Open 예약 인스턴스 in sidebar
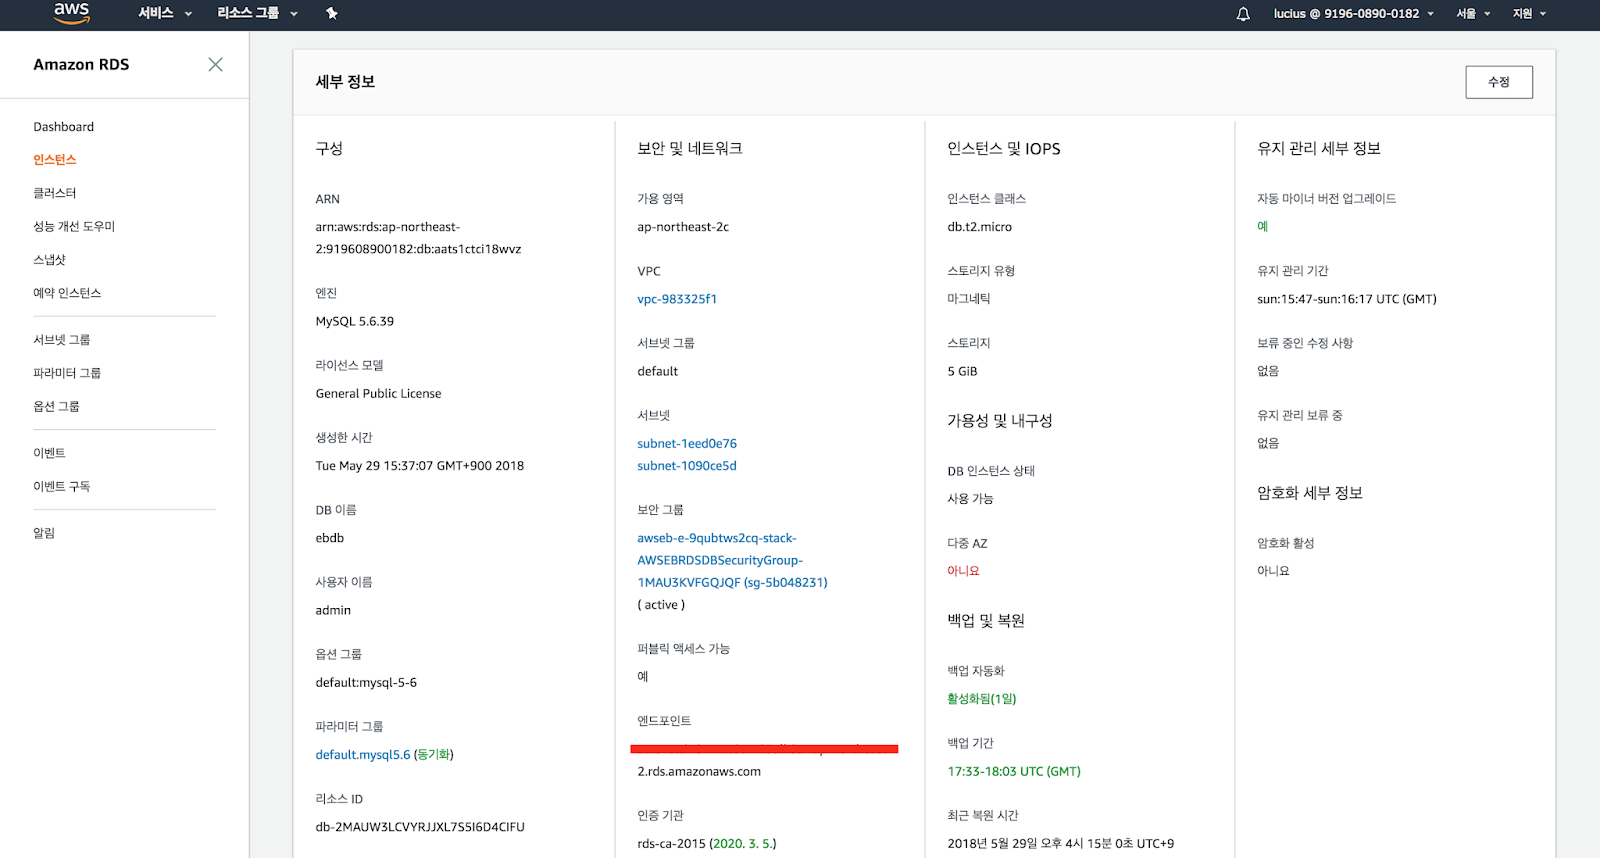 (67, 293)
